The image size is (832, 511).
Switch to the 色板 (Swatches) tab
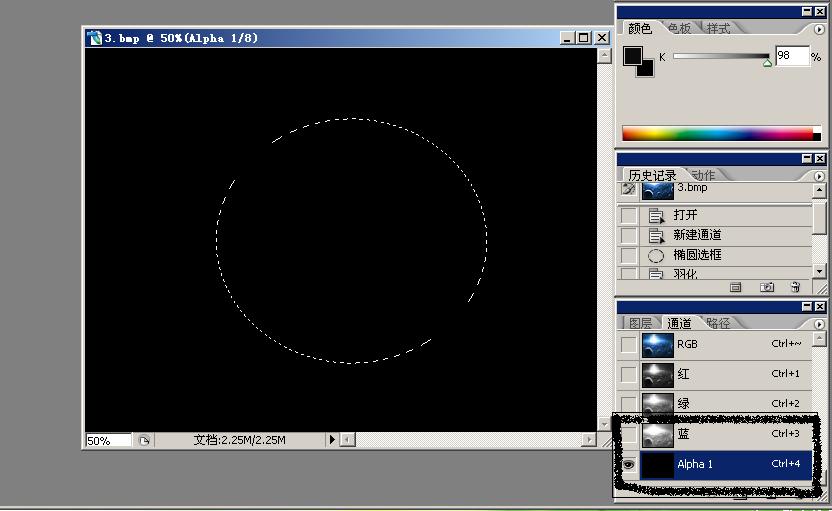point(679,28)
